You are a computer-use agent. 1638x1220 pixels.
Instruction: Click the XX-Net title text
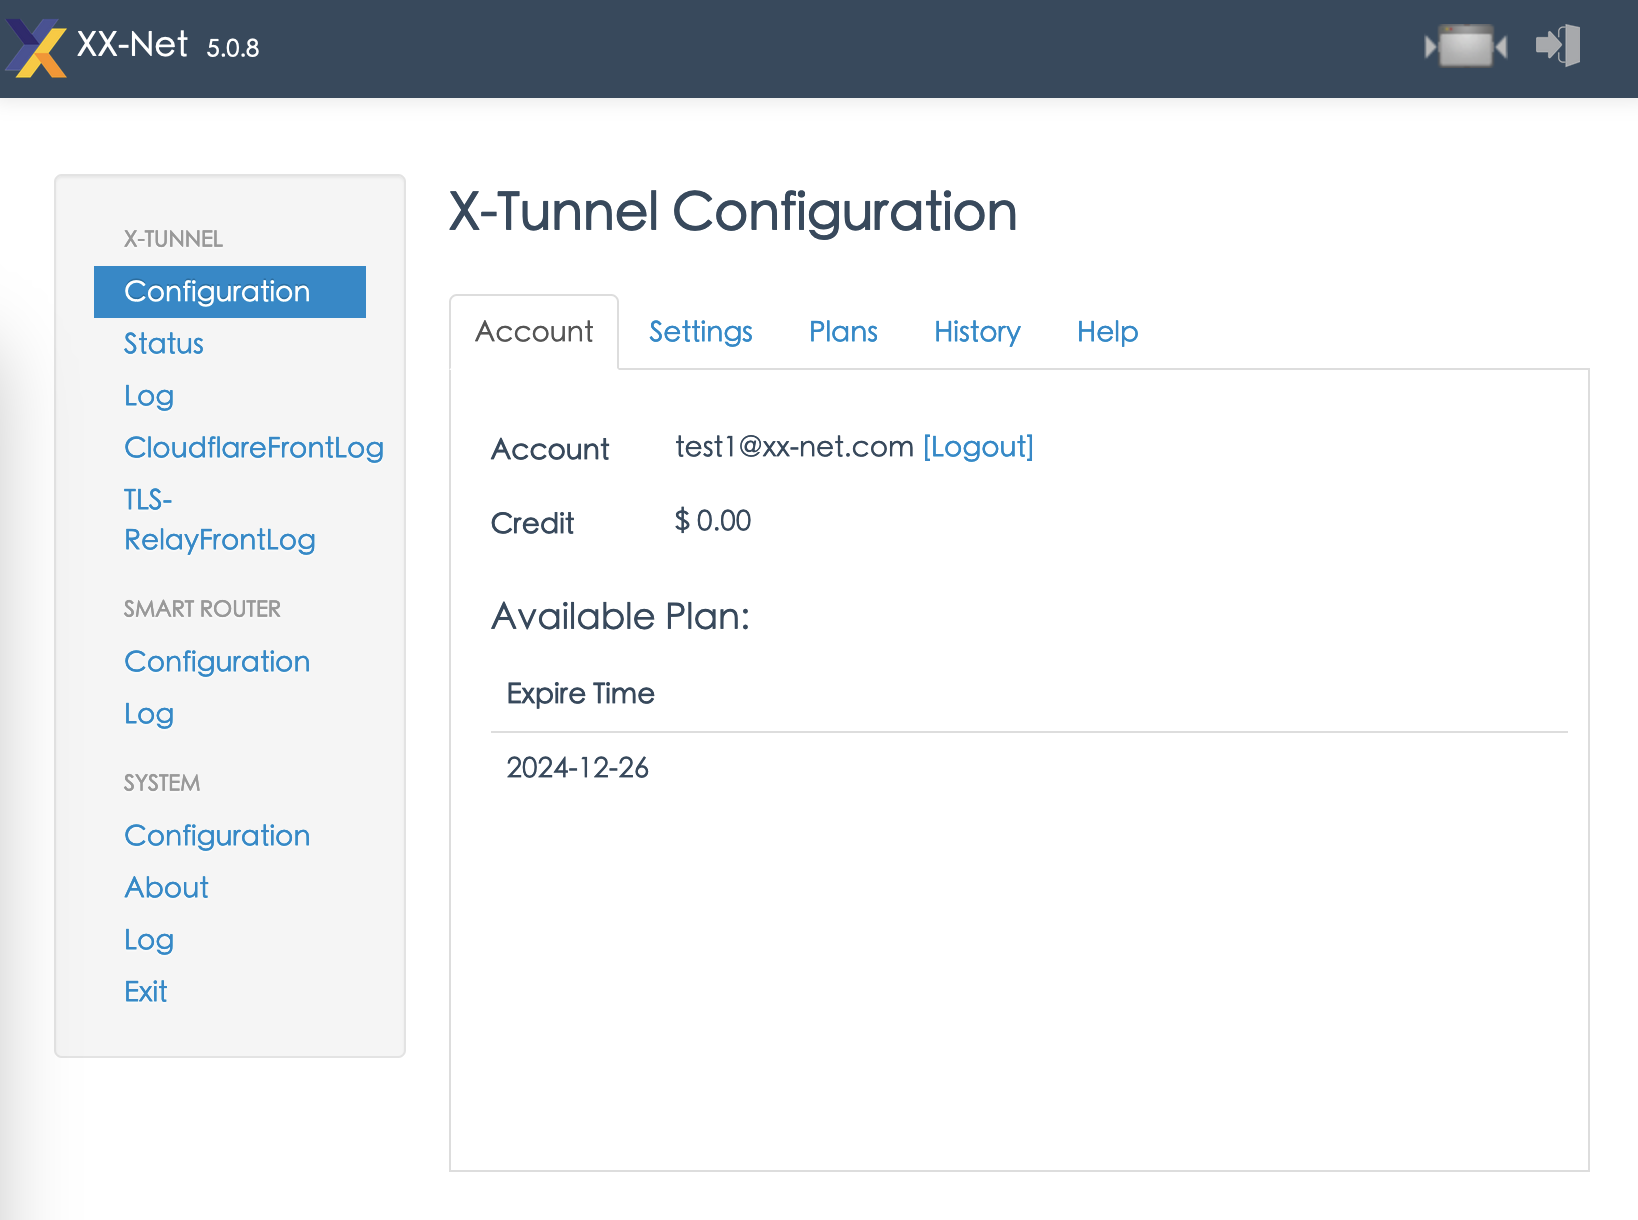click(132, 45)
